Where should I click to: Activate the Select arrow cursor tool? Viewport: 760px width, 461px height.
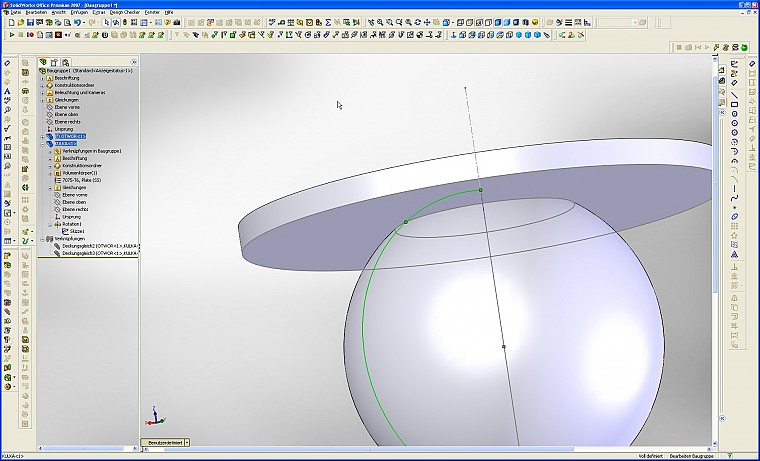[106, 22]
